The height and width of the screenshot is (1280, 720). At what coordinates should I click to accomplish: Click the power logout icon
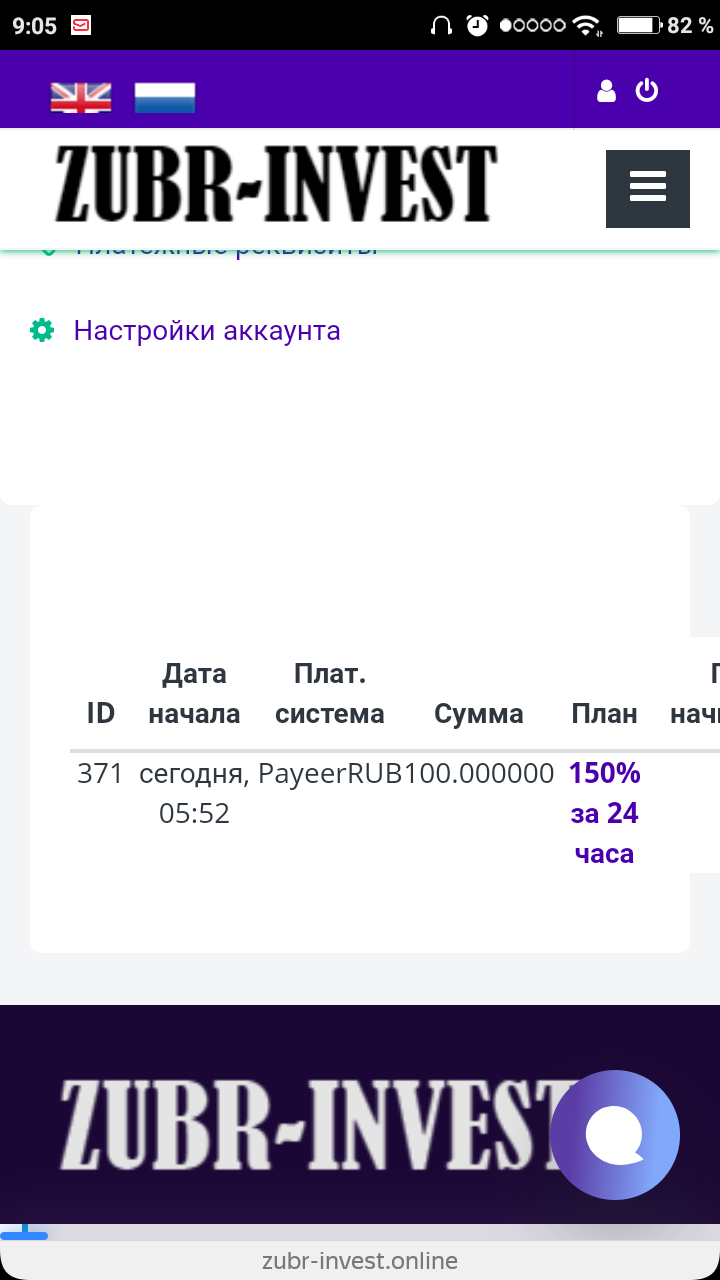[x=647, y=90]
